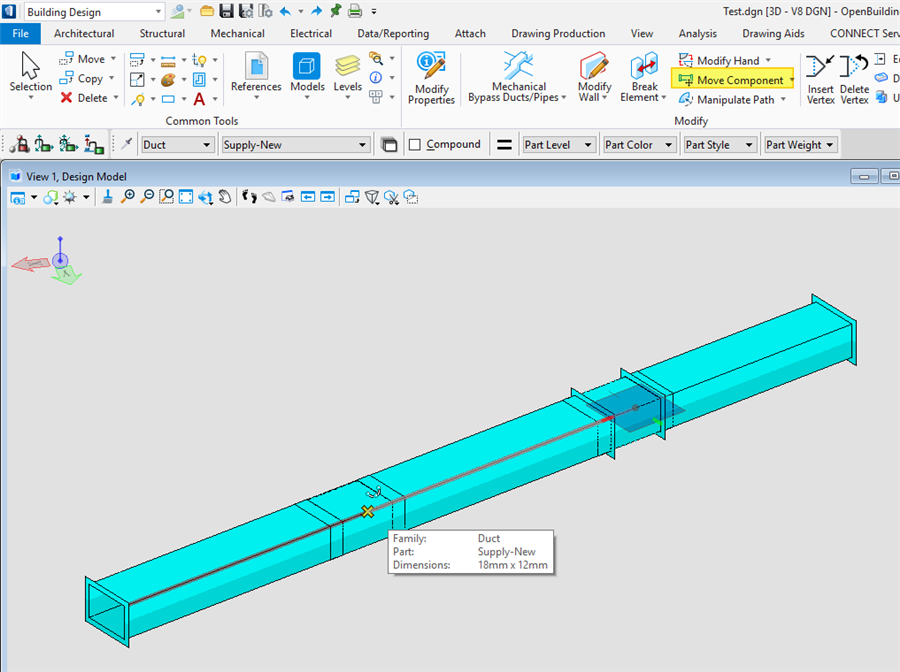Screen dimensions: 900x672
Task: Expand the Supply-New part dropdown
Action: pyautogui.click(x=295, y=145)
